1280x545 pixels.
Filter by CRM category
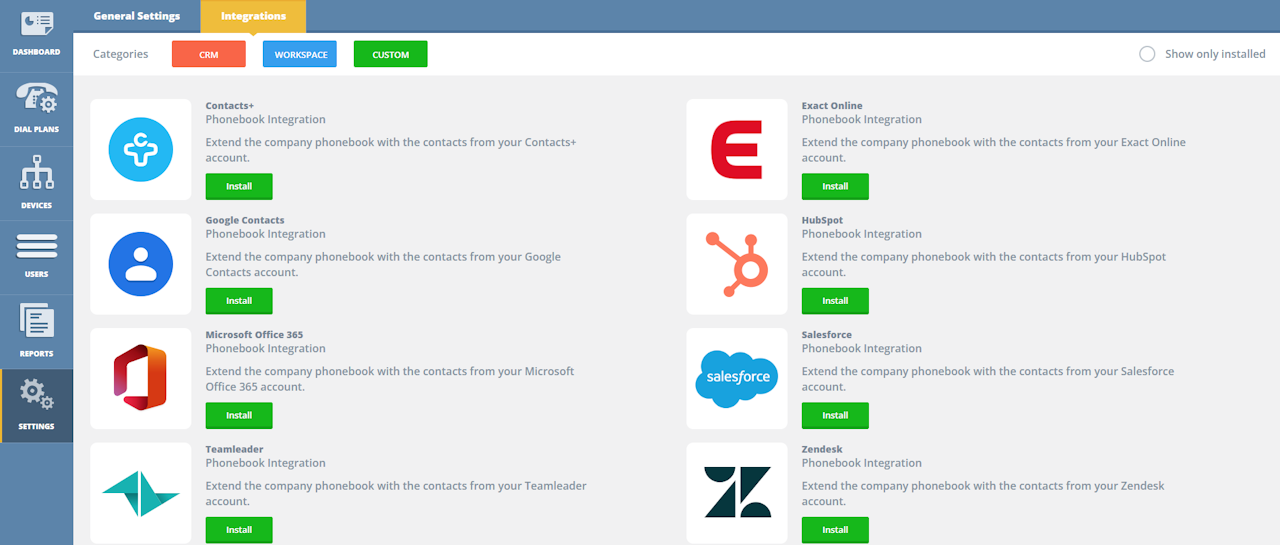coord(209,54)
